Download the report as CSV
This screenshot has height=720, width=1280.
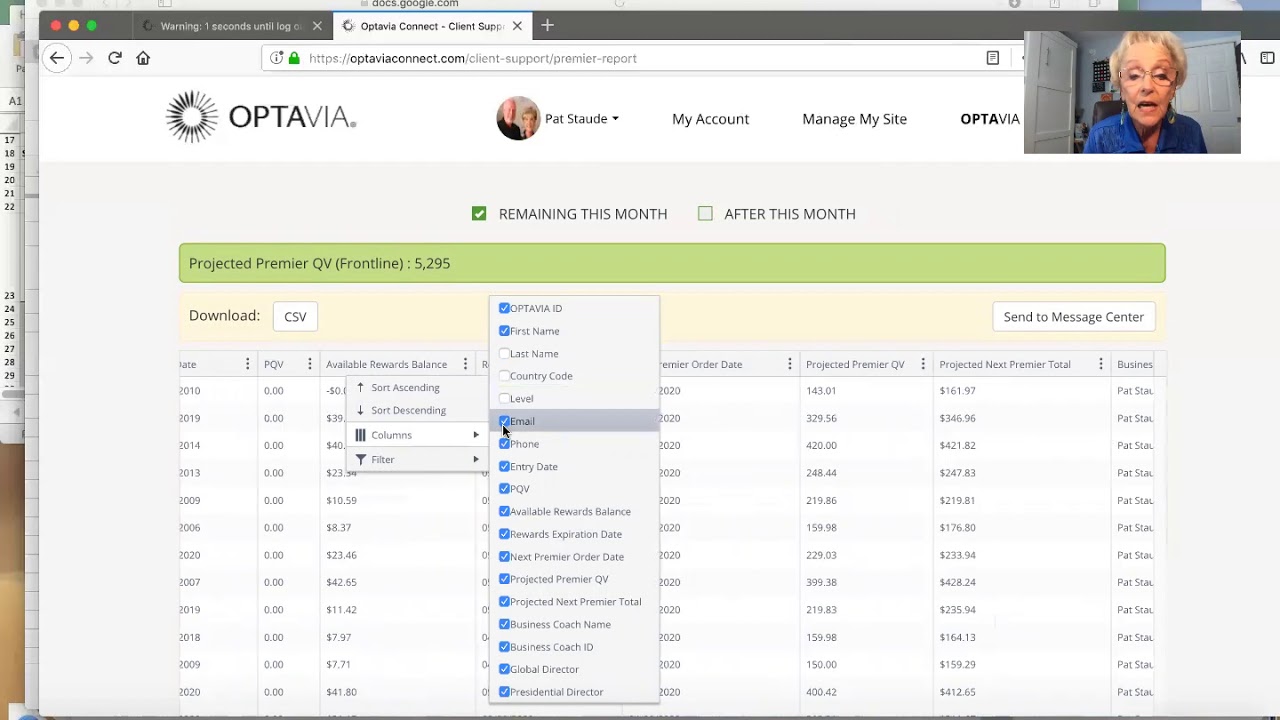click(295, 317)
